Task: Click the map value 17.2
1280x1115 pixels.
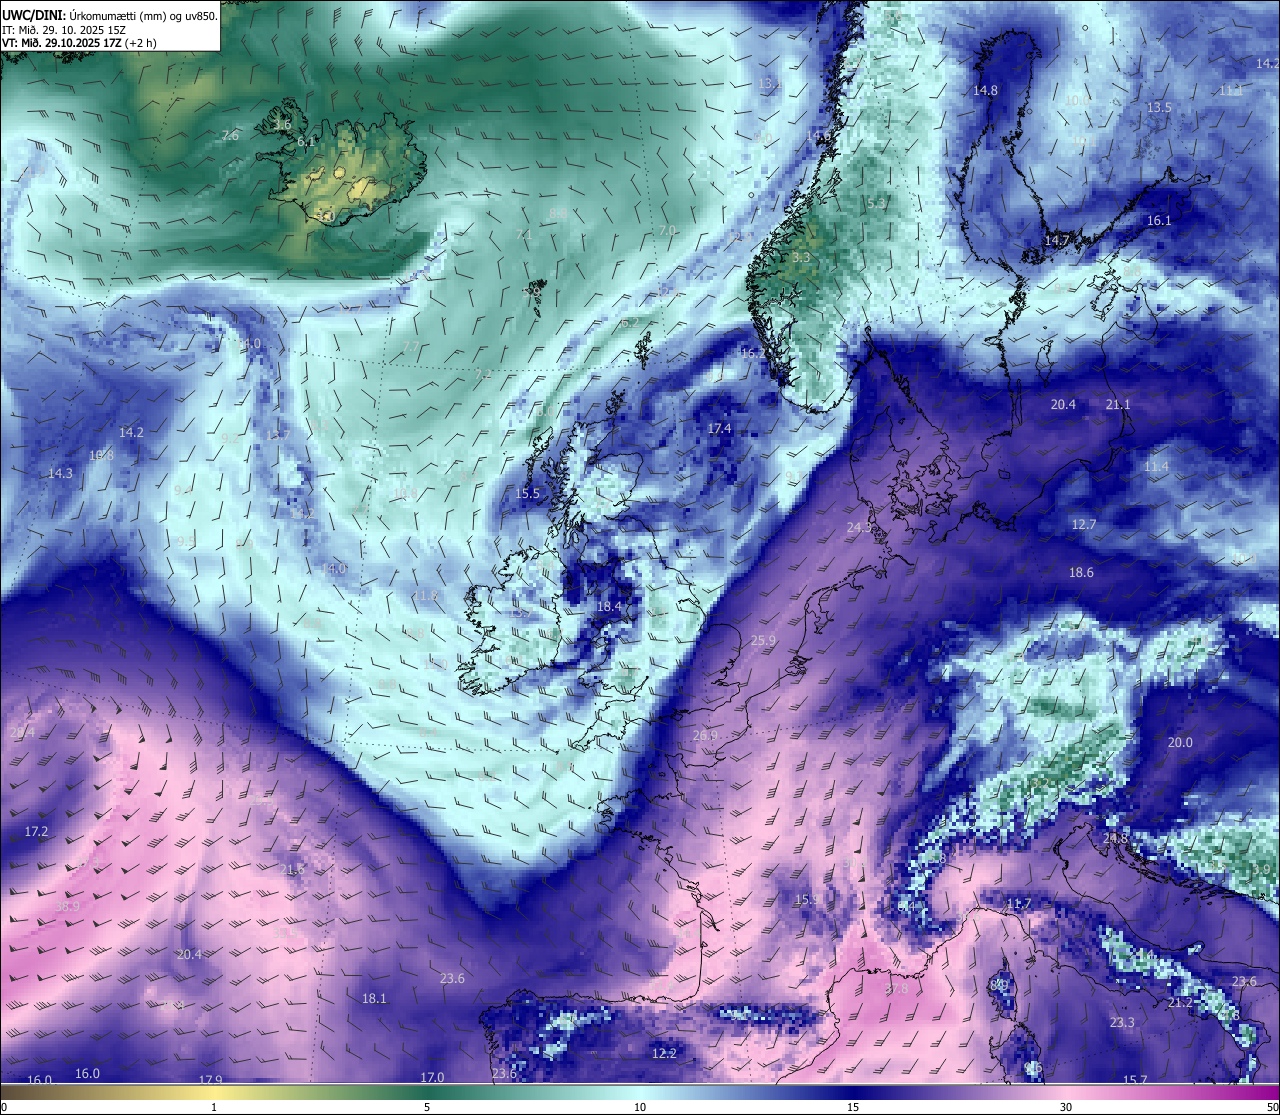Action: [x=36, y=832]
